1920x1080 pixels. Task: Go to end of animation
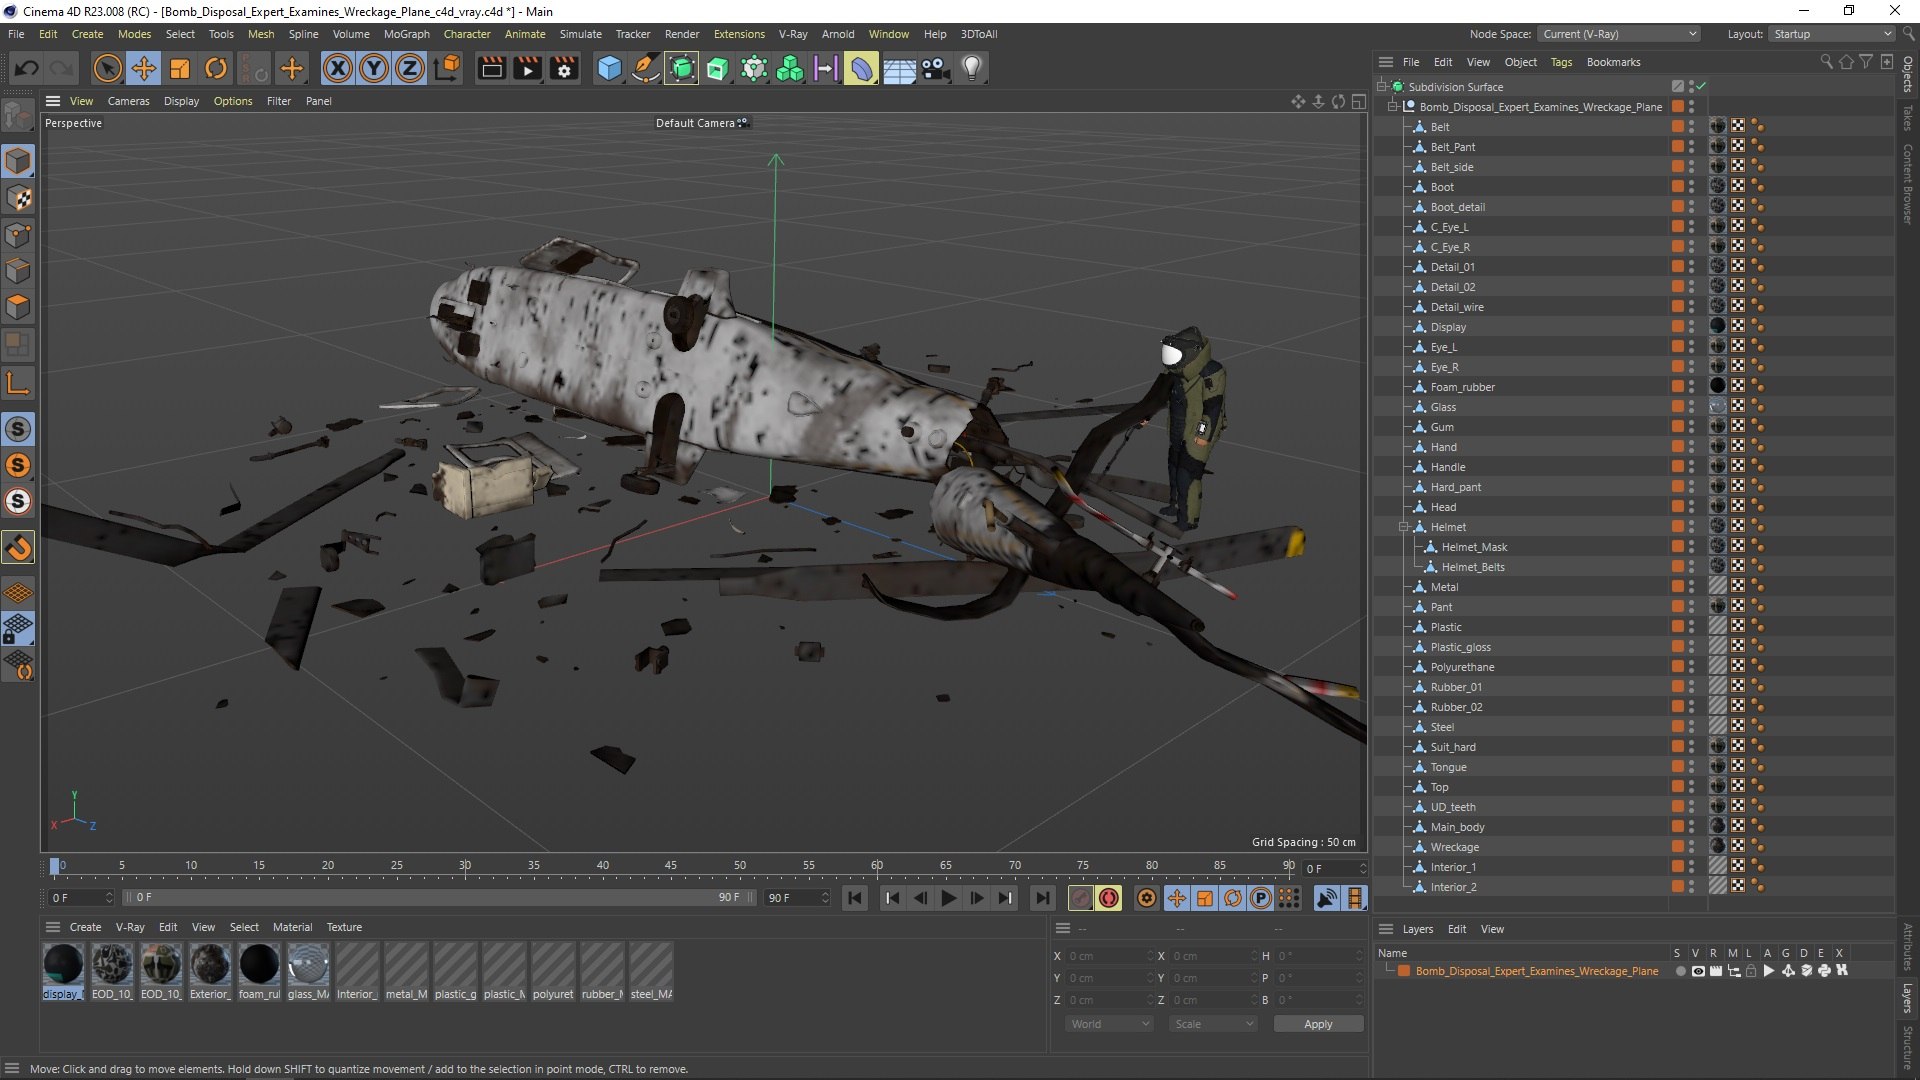pos(1042,898)
